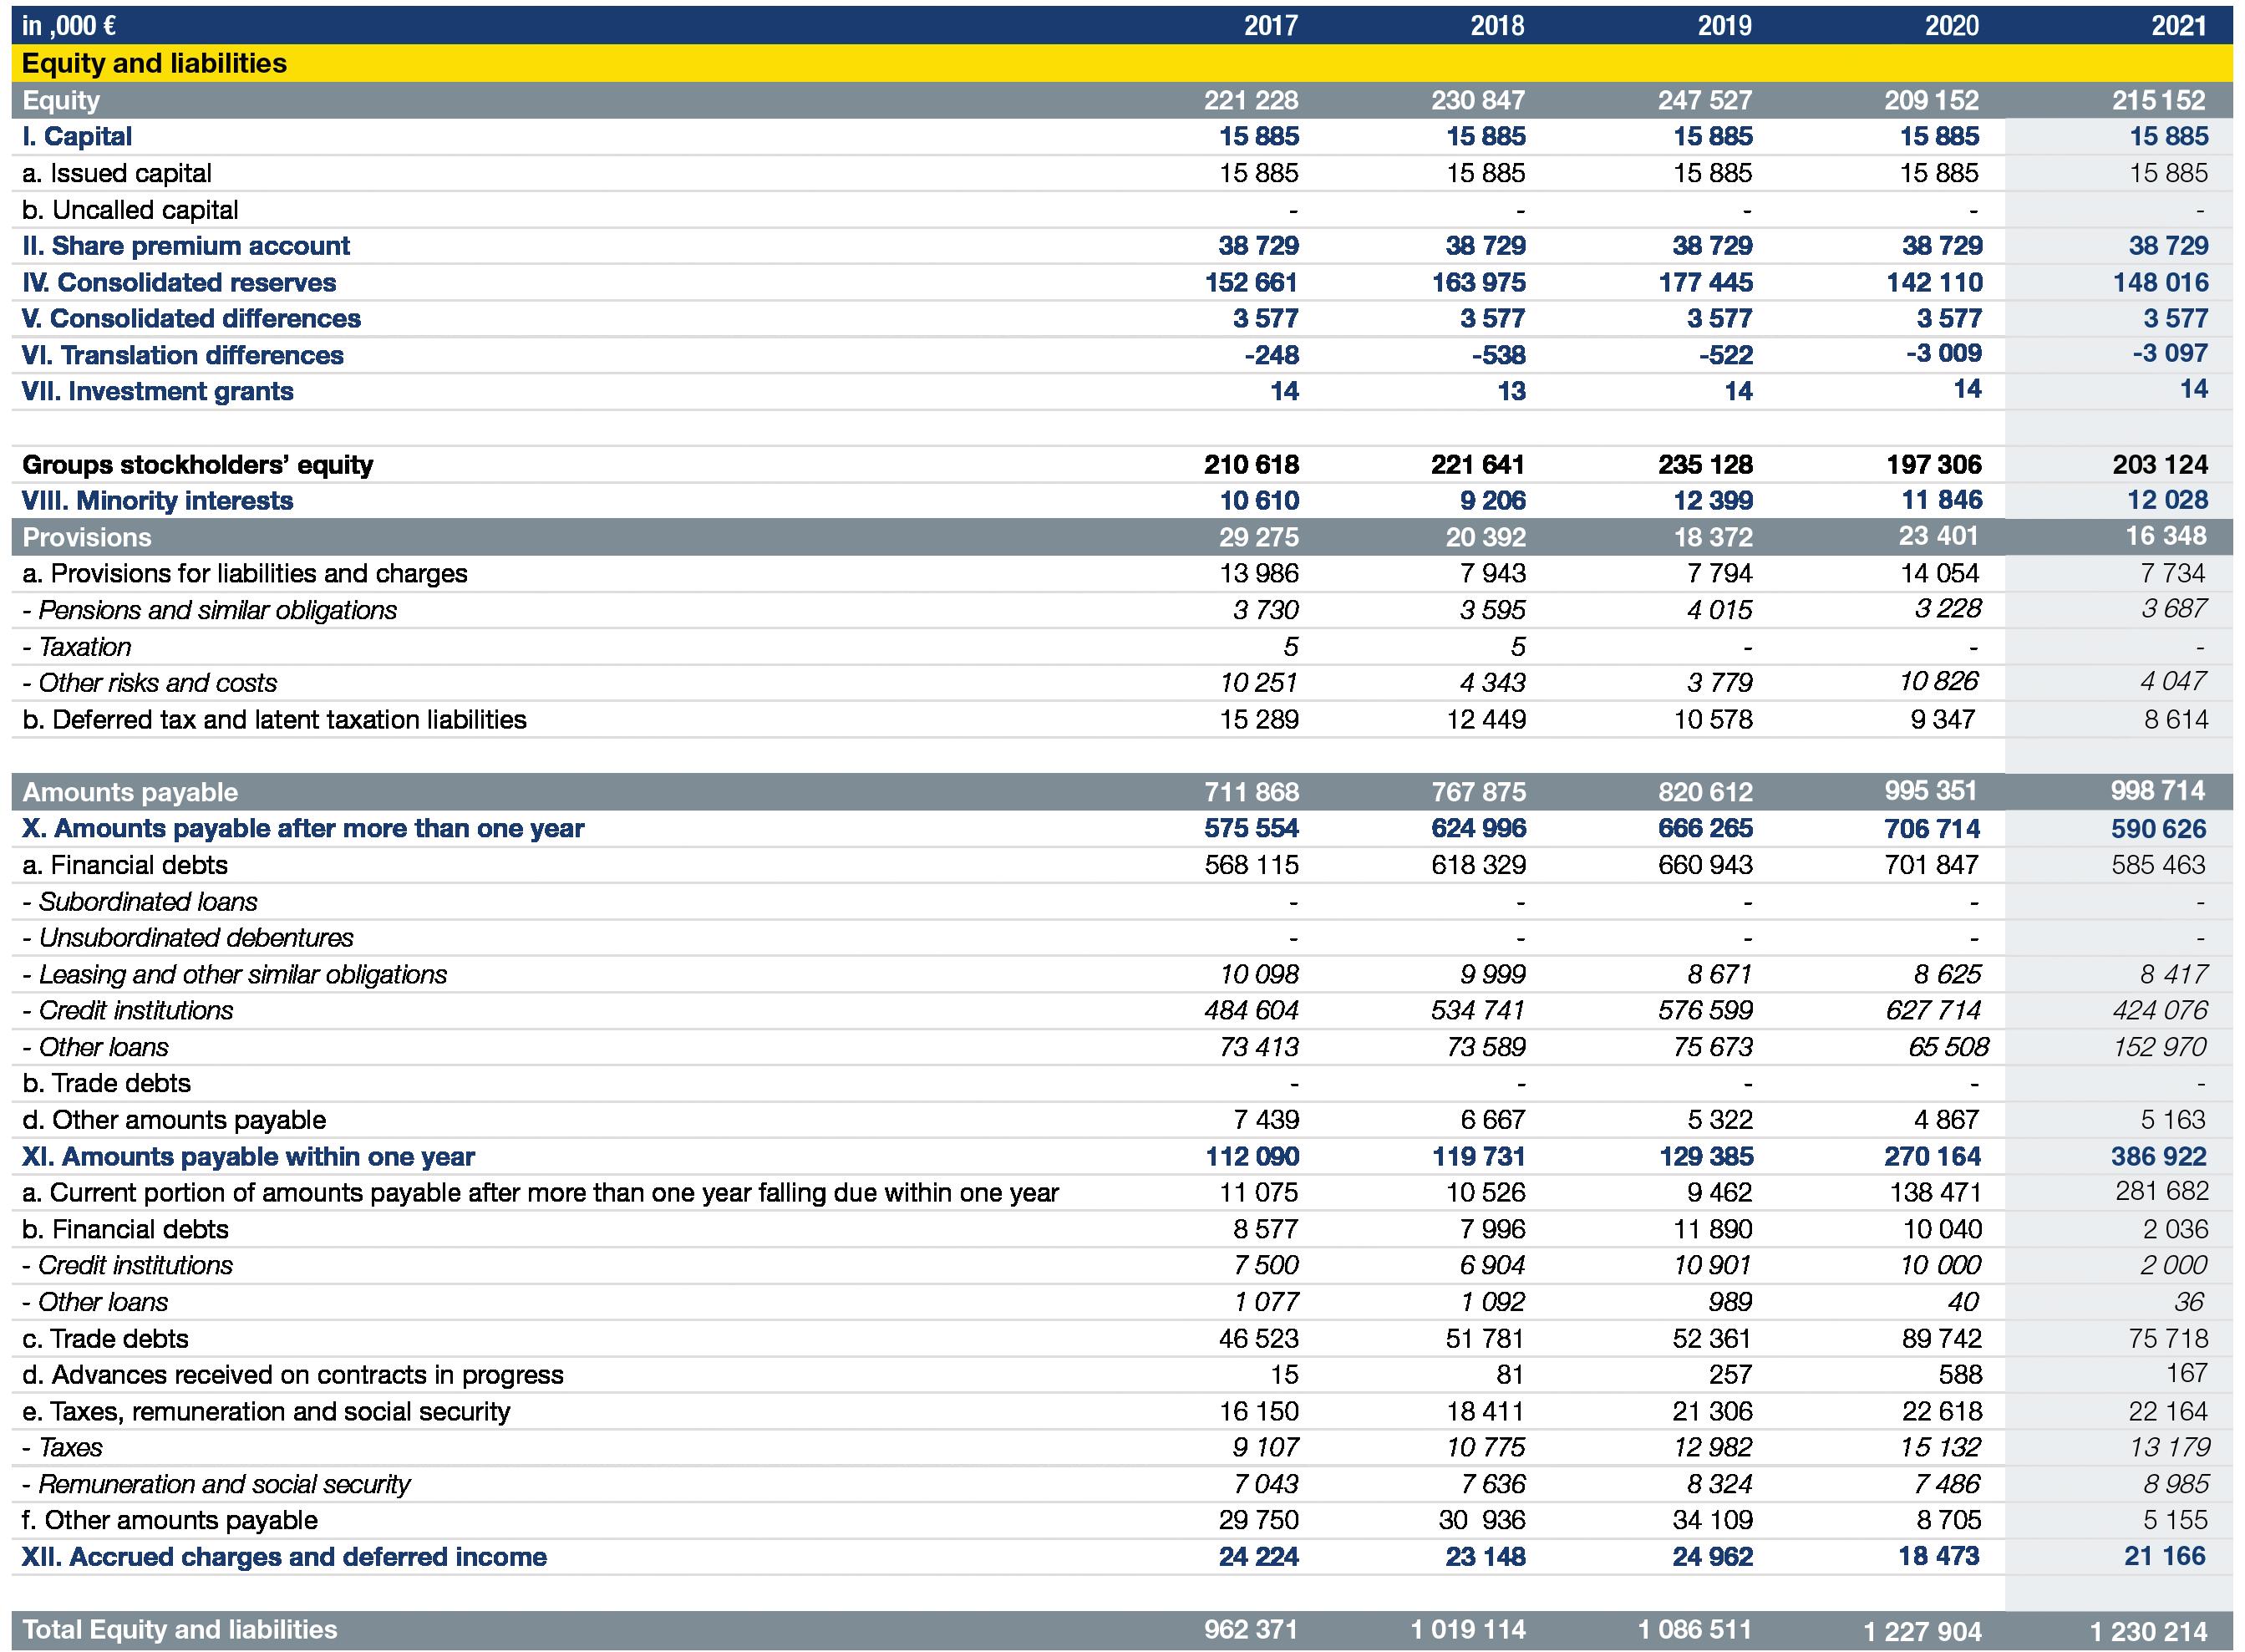Click Total Equity and liabilities 2021 value
This screenshot has height=1652, width=2245.
point(2148,1631)
